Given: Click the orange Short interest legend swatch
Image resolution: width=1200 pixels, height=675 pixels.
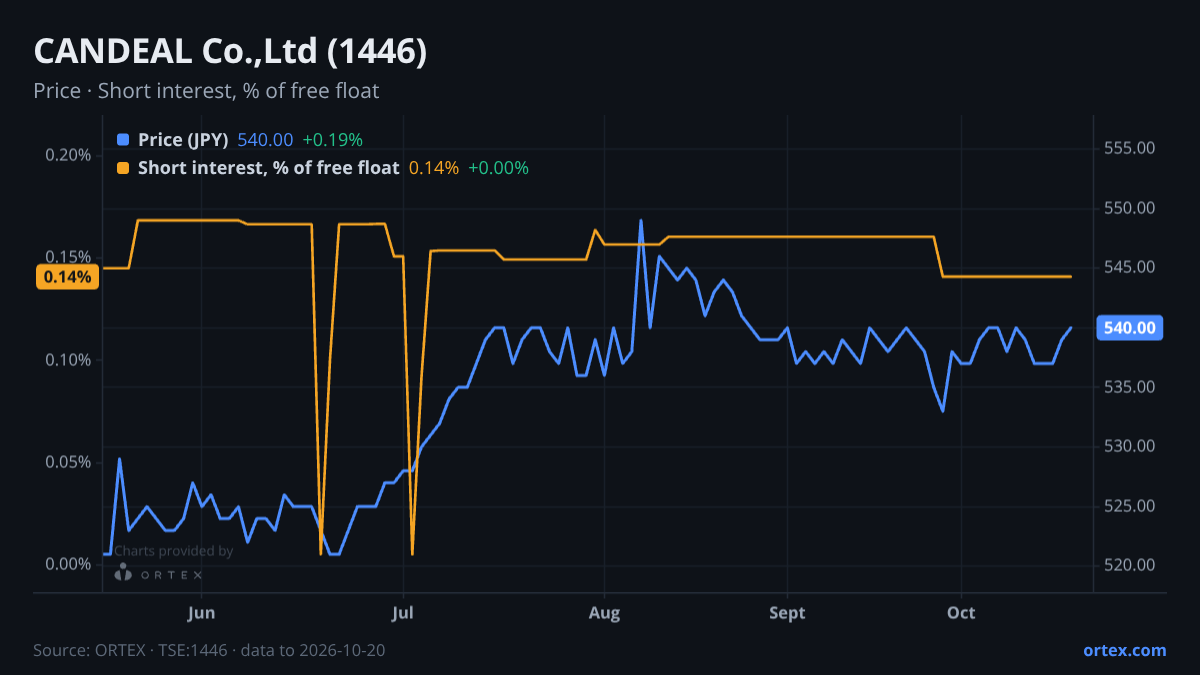Looking at the screenshot, I should [123, 168].
